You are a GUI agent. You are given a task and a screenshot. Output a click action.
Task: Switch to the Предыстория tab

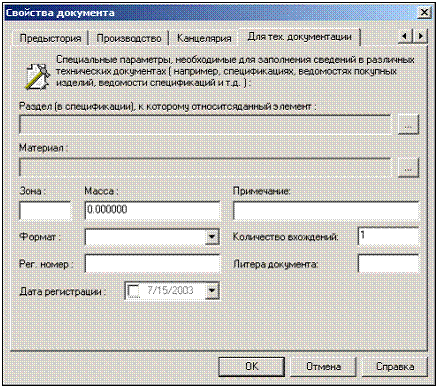(x=50, y=38)
